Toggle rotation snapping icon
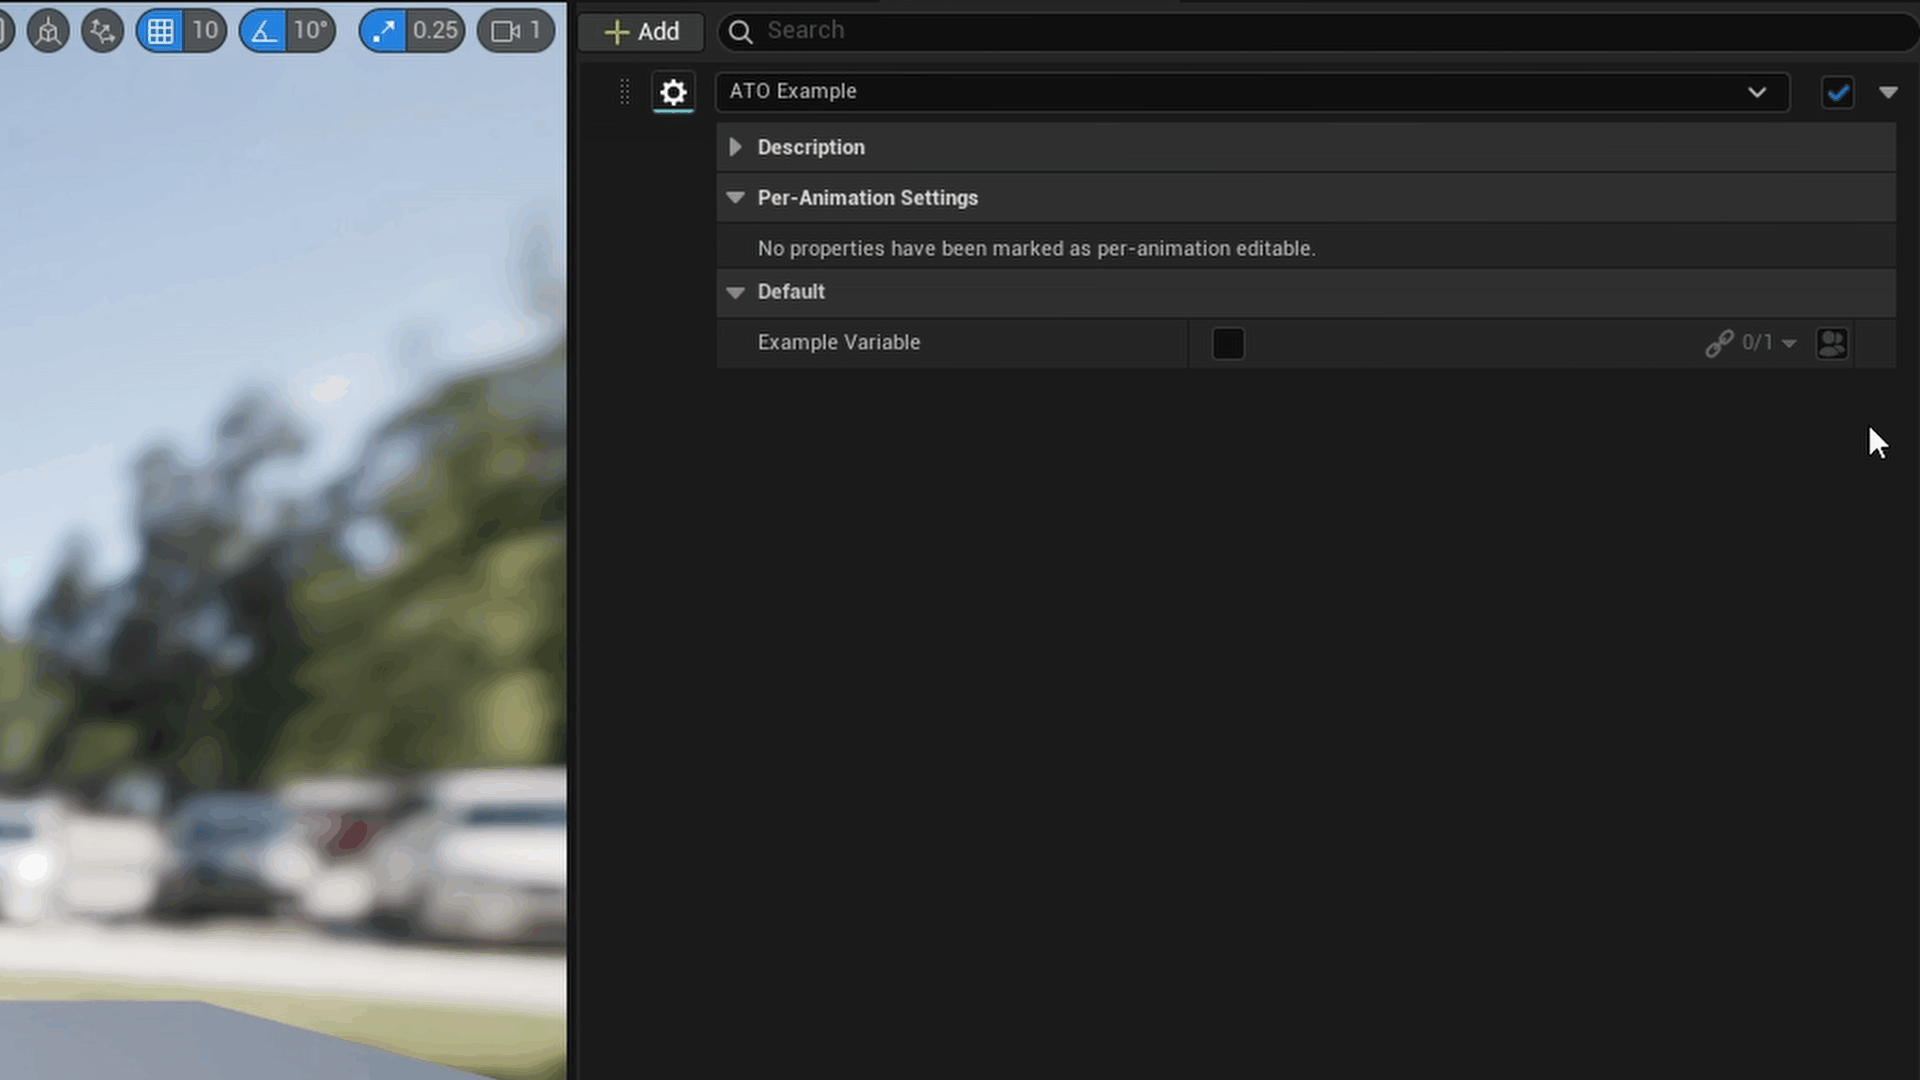This screenshot has width=1920, height=1080. pyautogui.click(x=264, y=31)
